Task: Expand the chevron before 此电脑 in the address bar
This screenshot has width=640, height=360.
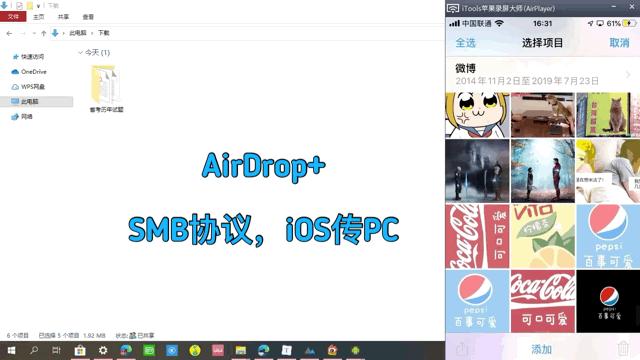Action: (63, 33)
